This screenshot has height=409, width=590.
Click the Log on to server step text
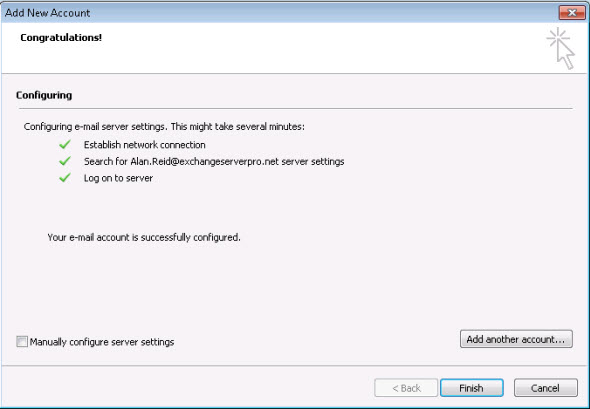pos(118,178)
